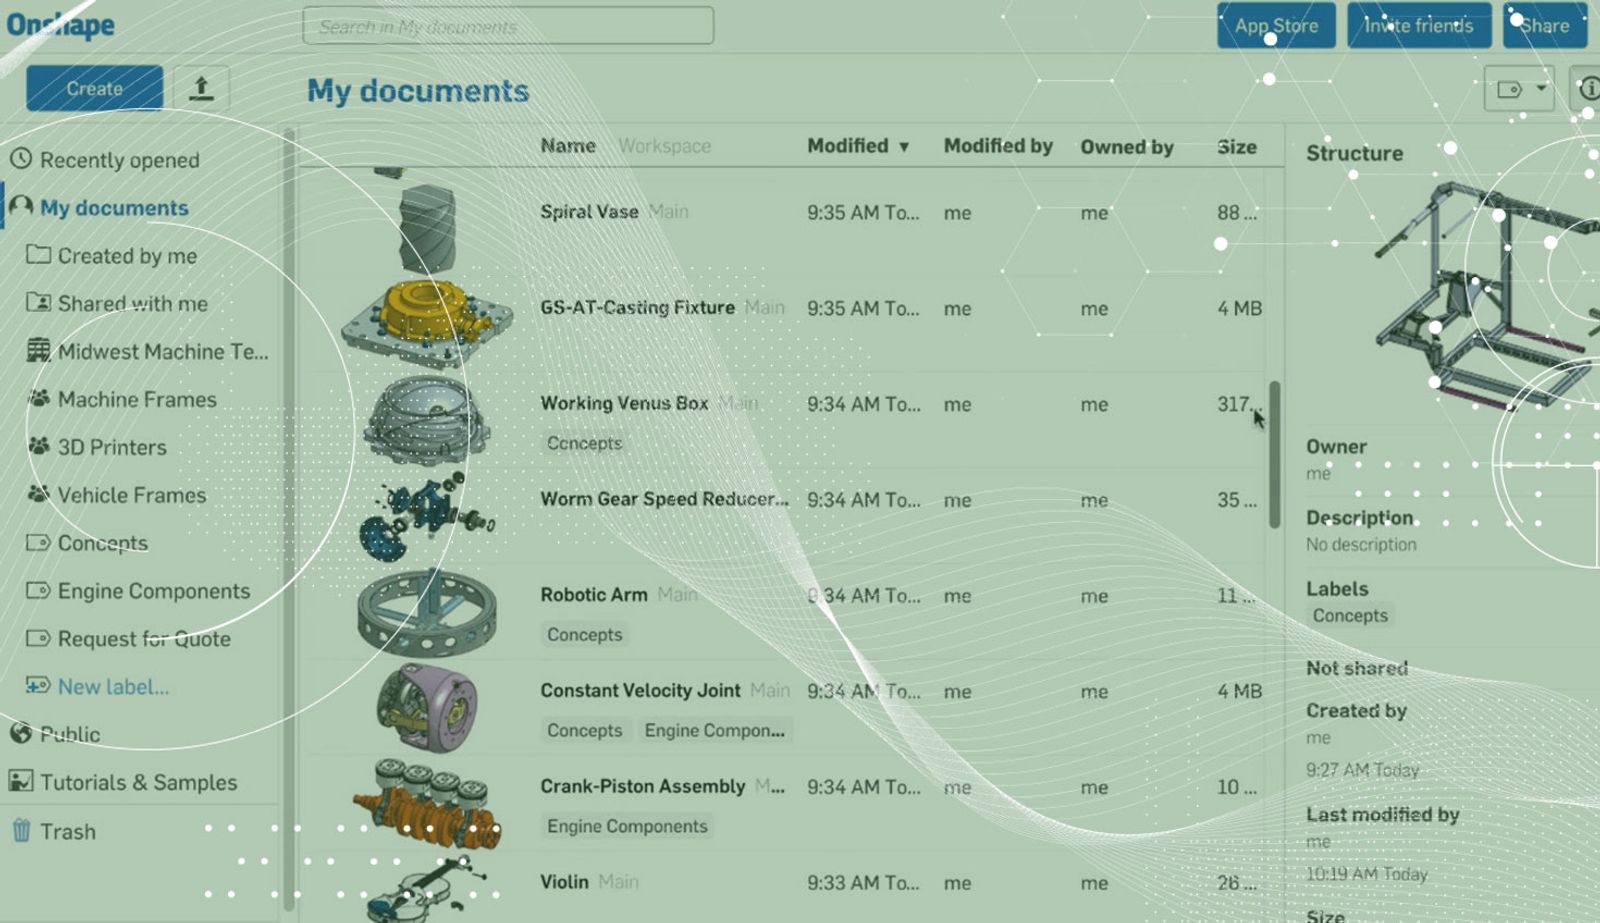Open the App Store
Image resolution: width=1600 pixels, height=923 pixels.
(1275, 26)
